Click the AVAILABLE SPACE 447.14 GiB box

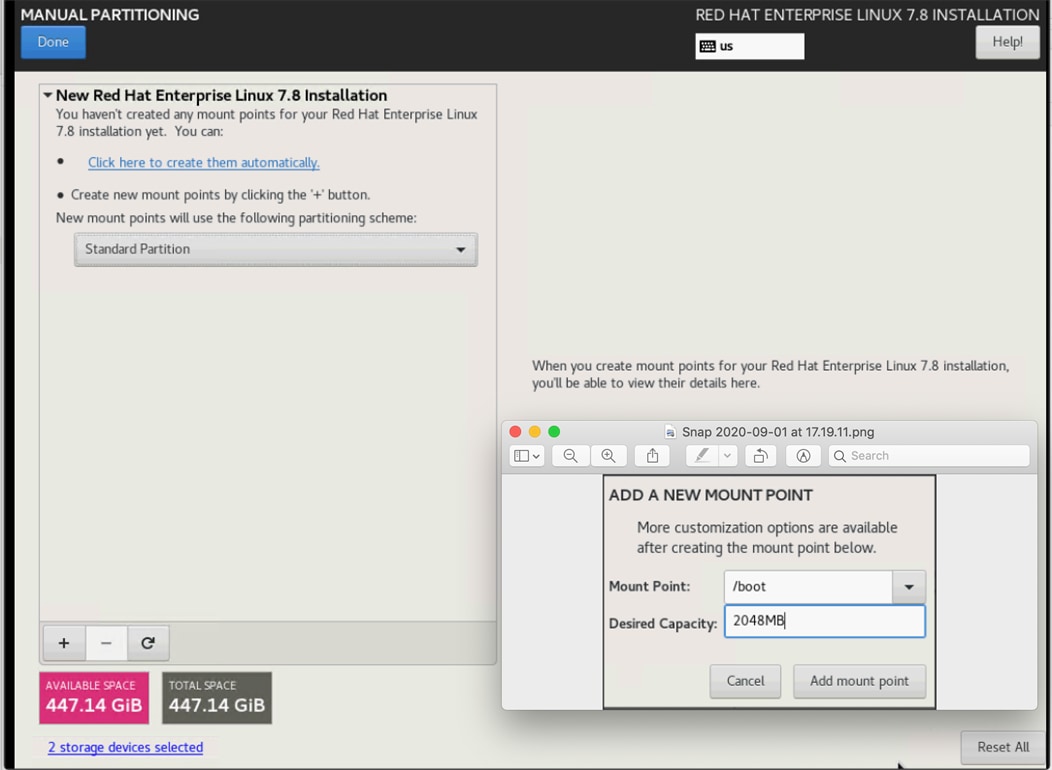(94, 698)
